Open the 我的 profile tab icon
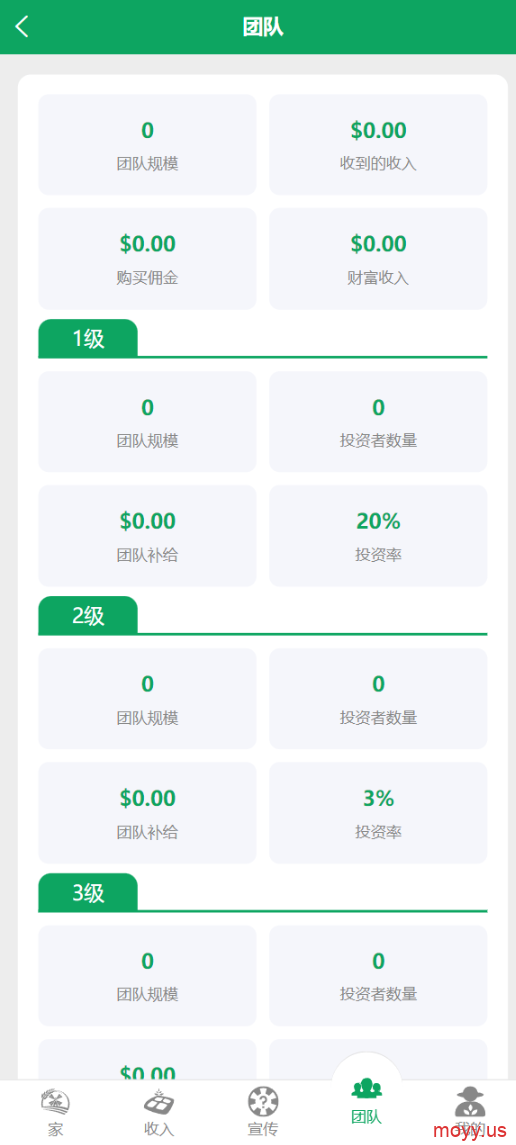This screenshot has width=516, height=1145. 470,1100
